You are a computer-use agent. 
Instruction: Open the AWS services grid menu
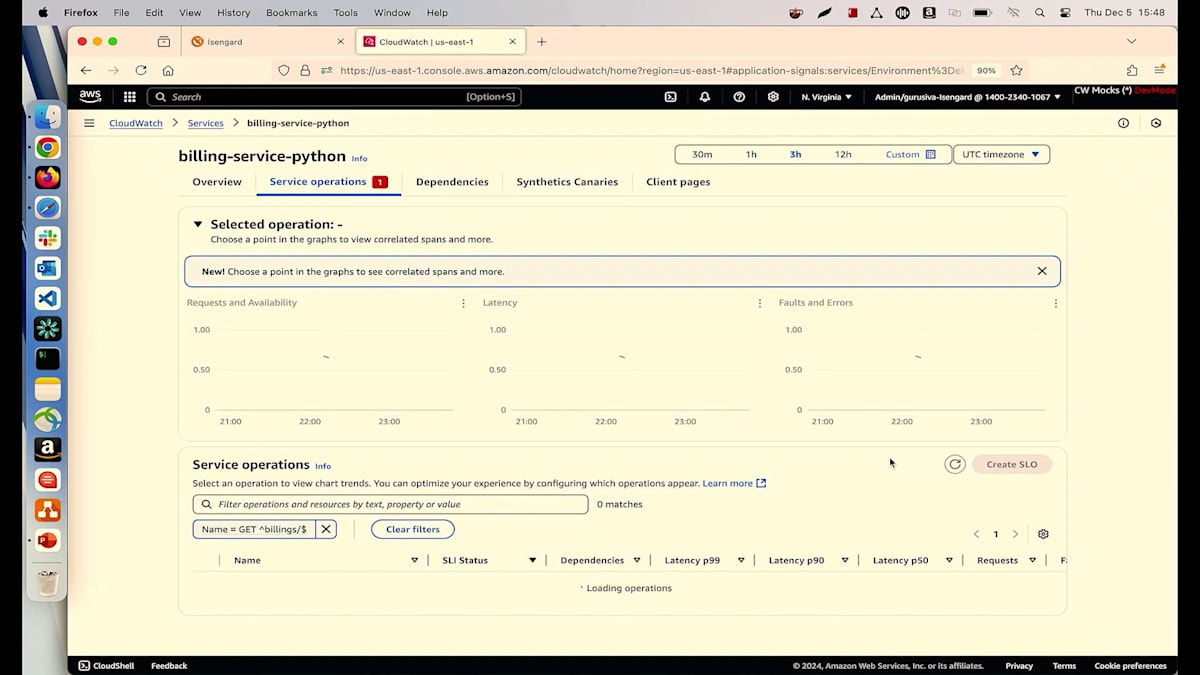[x=130, y=97]
